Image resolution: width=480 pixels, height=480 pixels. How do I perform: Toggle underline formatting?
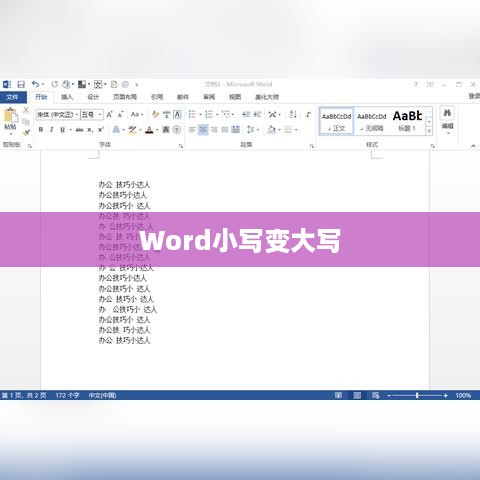point(62,130)
